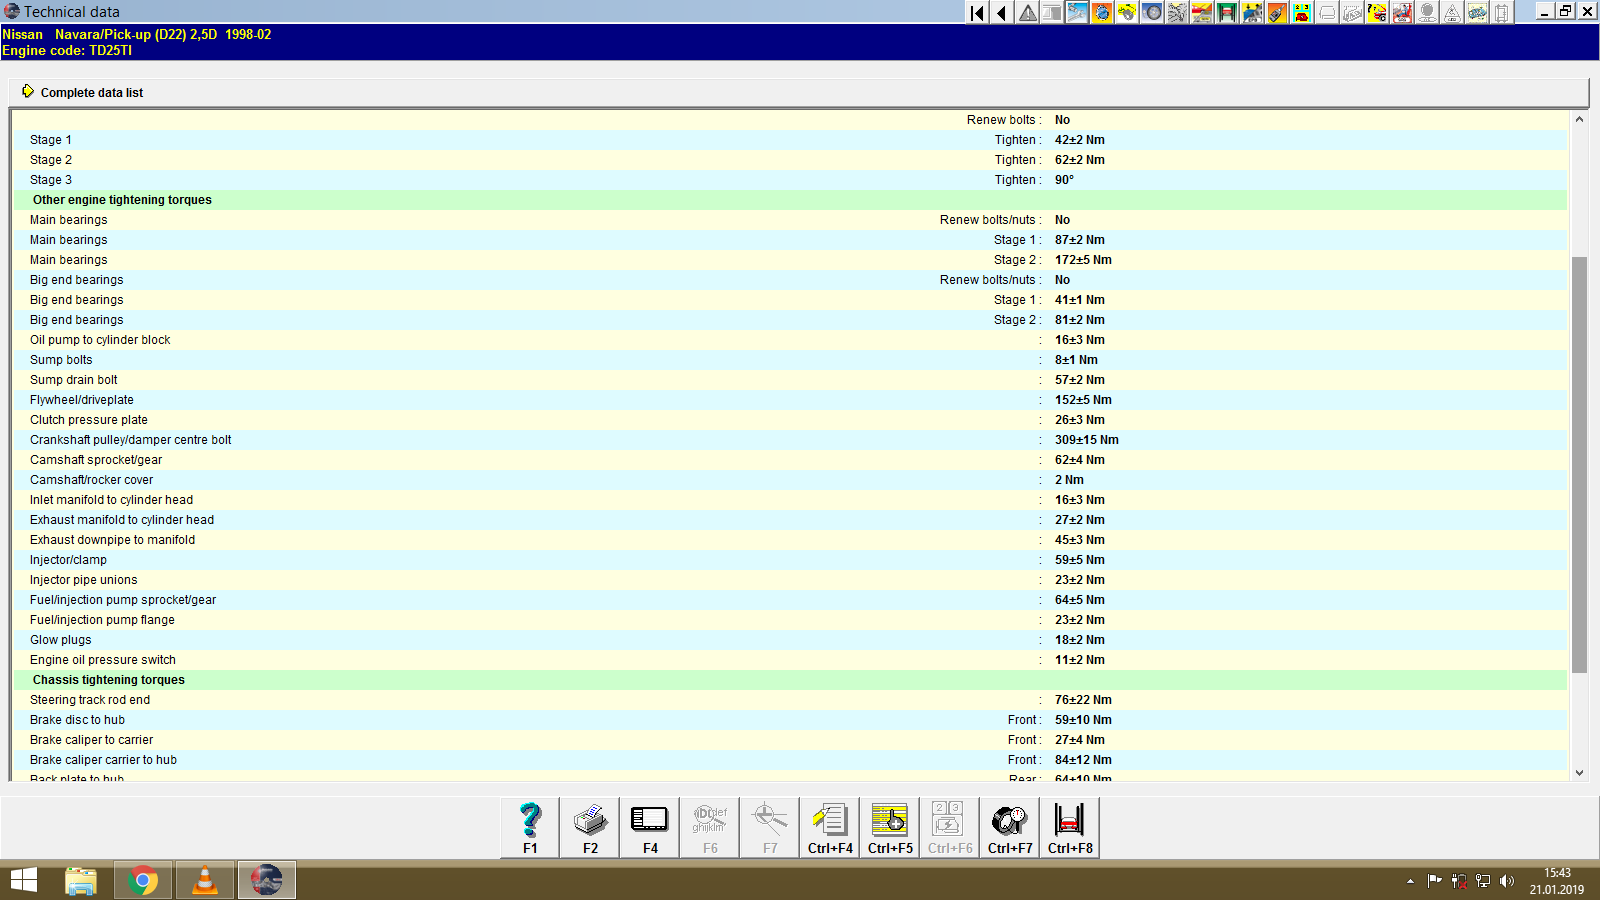Image resolution: width=1600 pixels, height=900 pixels.
Task: Print the data list using the F2 printer icon
Action: coord(589,820)
